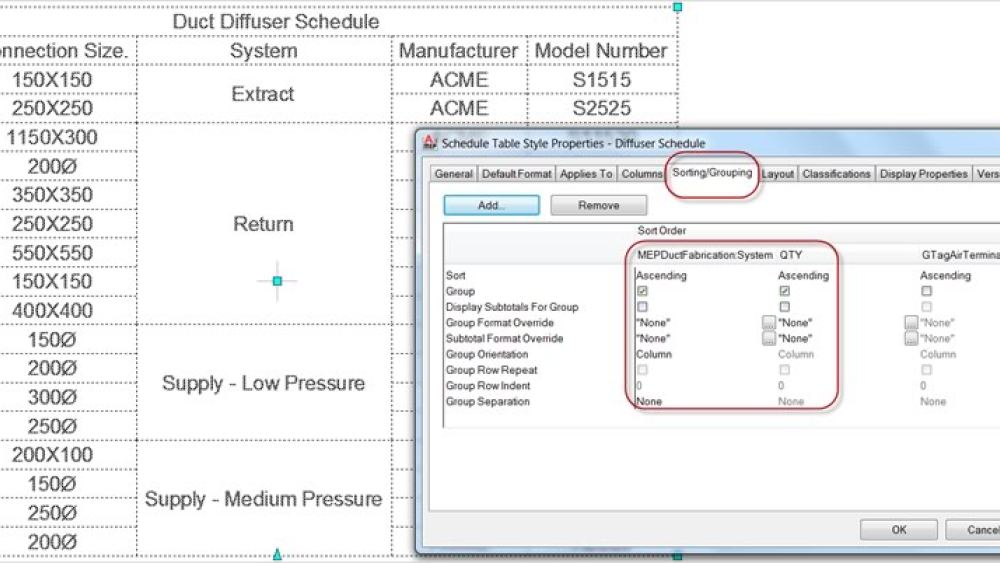The image size is (1000, 563).
Task: Click the Model Number column header
Action: (x=601, y=50)
